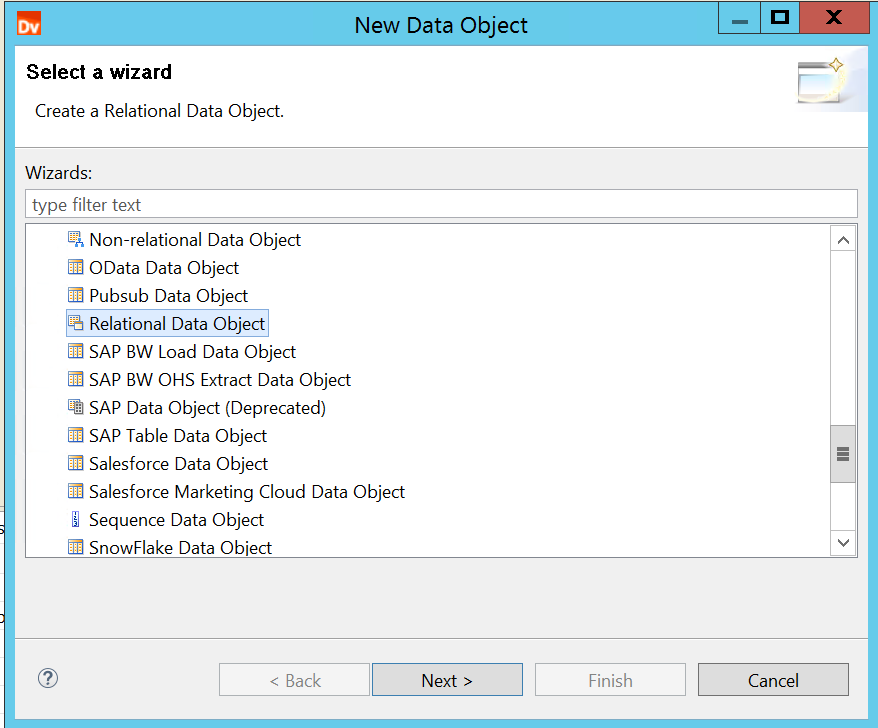Viewport: 878px width, 728px height.
Task: Click the Non-relational Data Object icon
Action: pyautogui.click(x=75, y=240)
